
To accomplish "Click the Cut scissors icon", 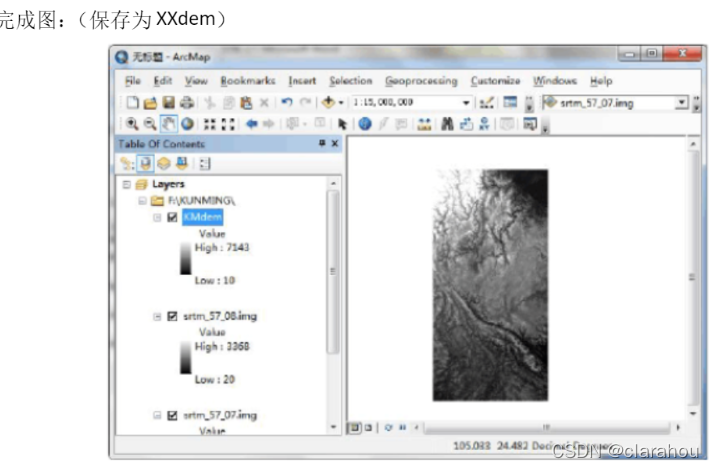I will (209, 103).
